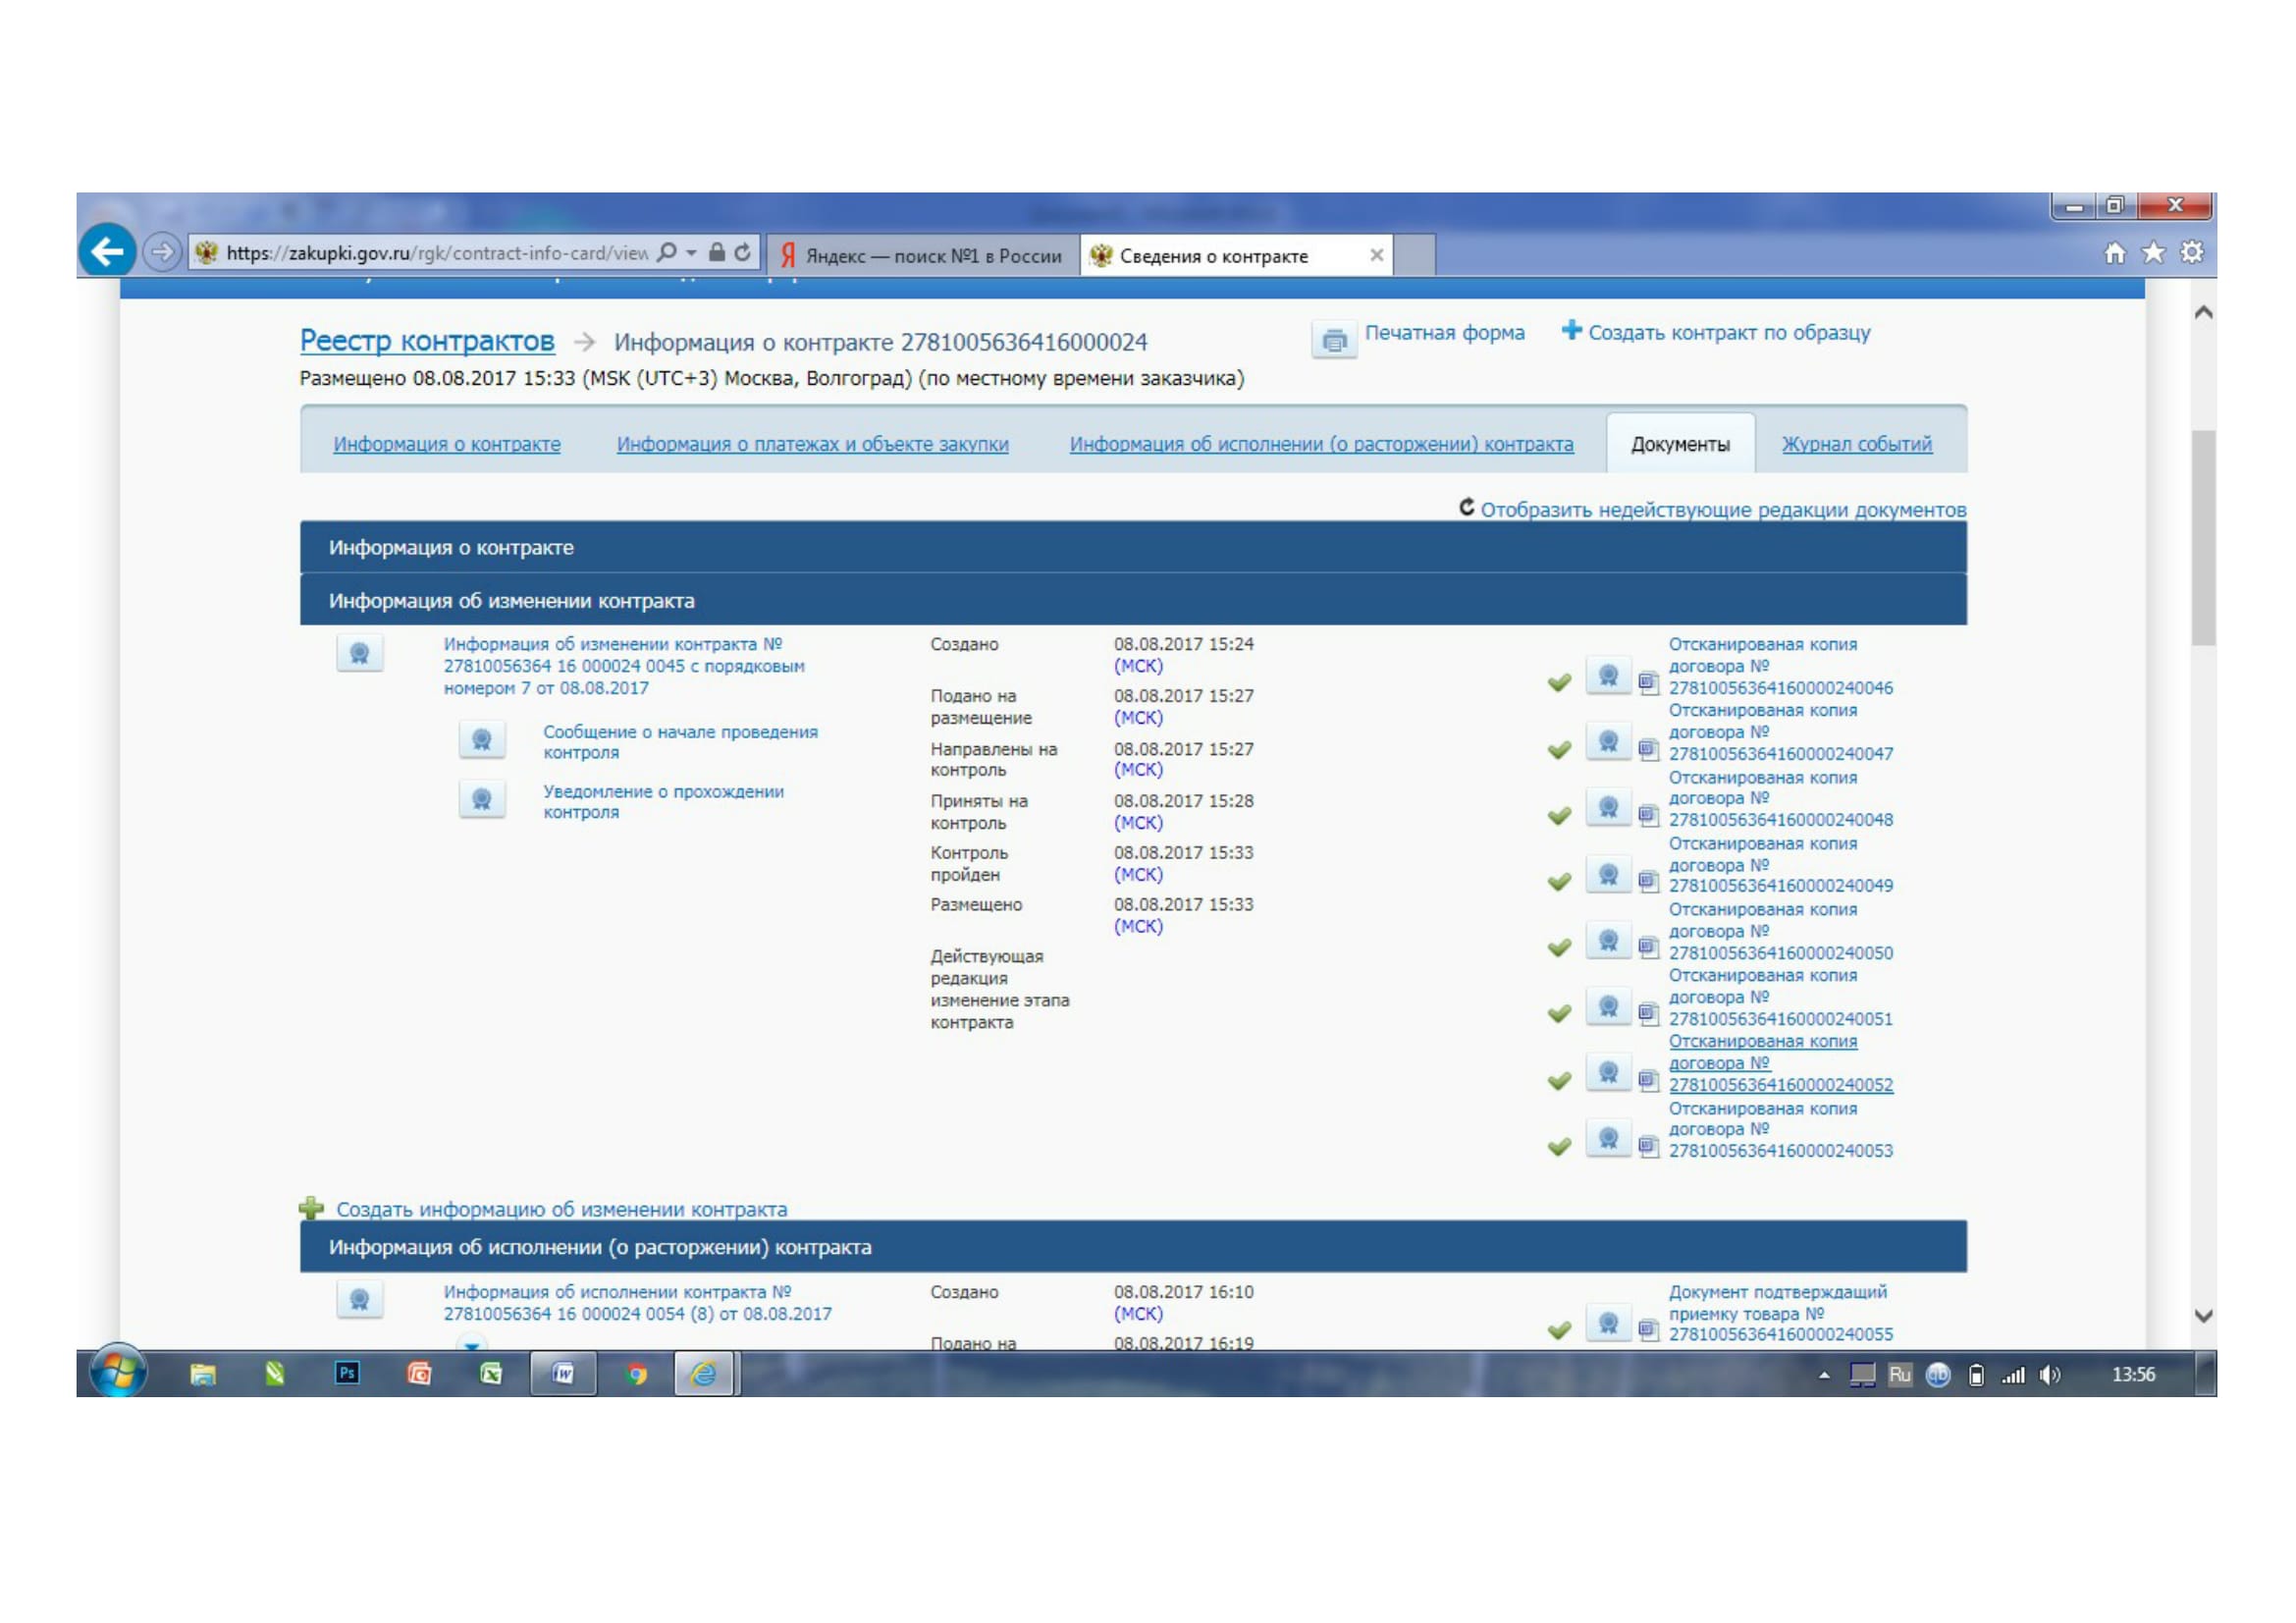
Task: Click the page vertical scrollbar thumb
Action: point(2203,540)
